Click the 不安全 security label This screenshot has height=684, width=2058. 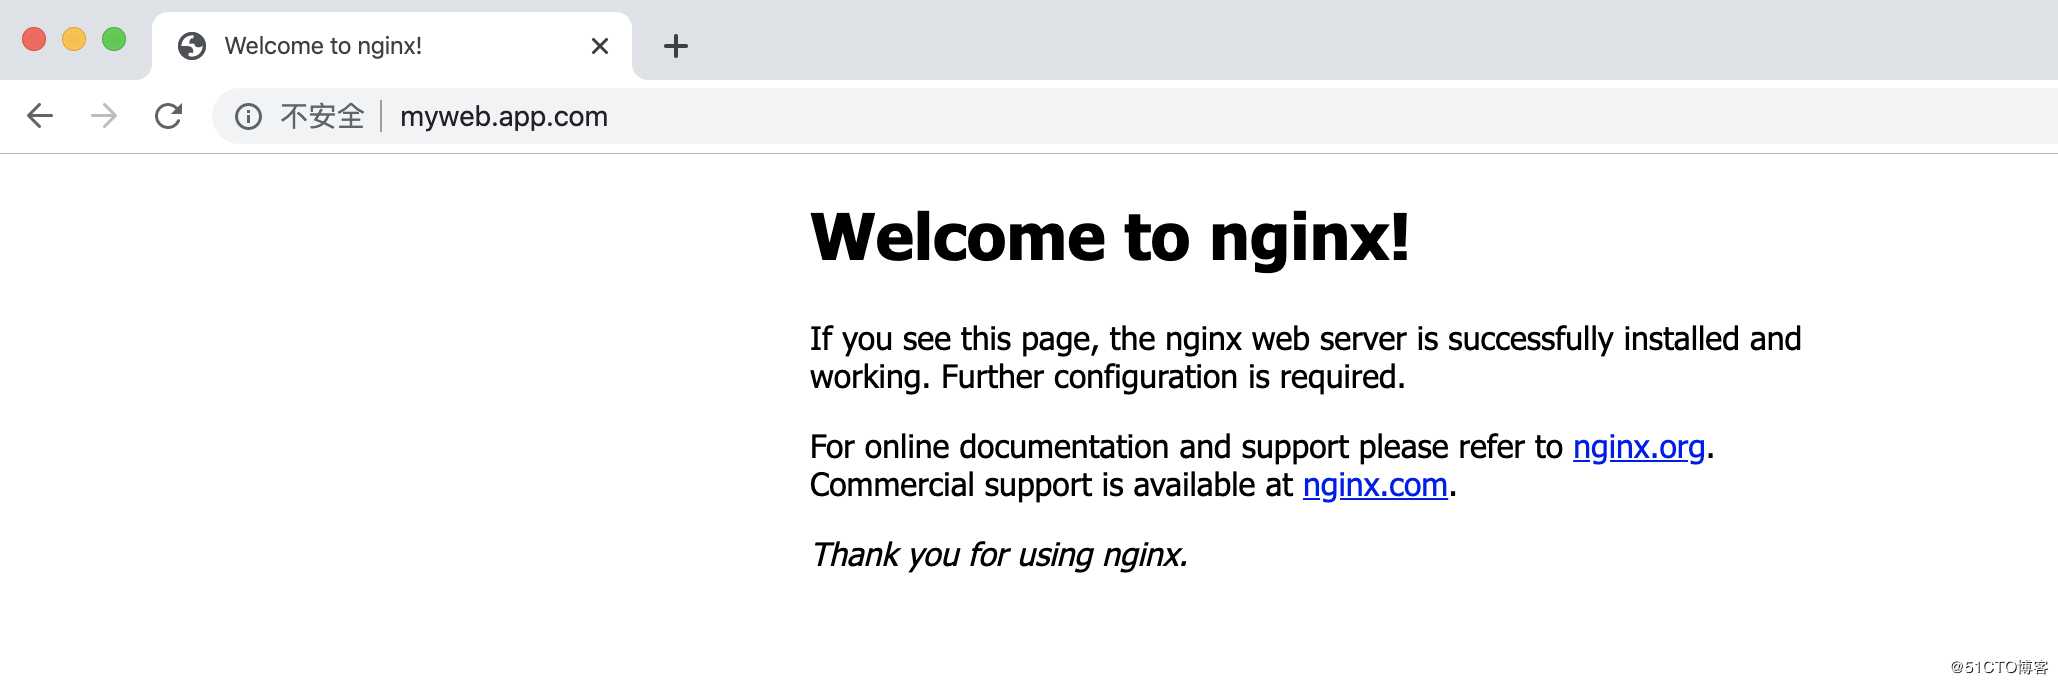point(322,117)
